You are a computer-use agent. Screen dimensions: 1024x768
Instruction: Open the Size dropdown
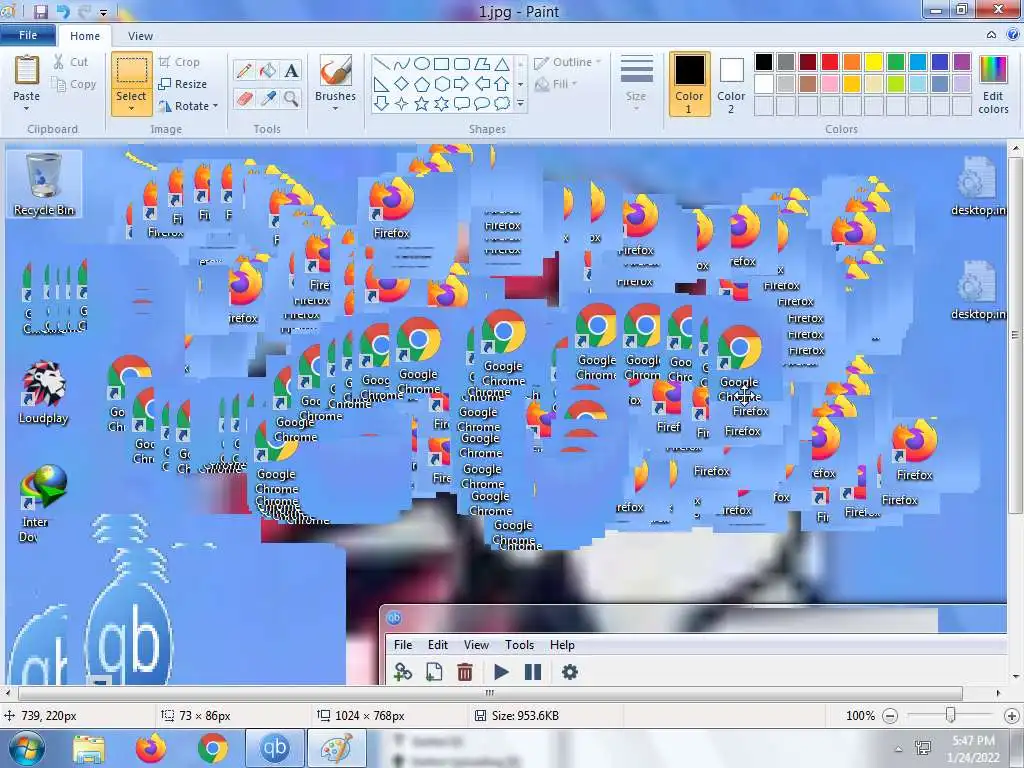pos(636,85)
